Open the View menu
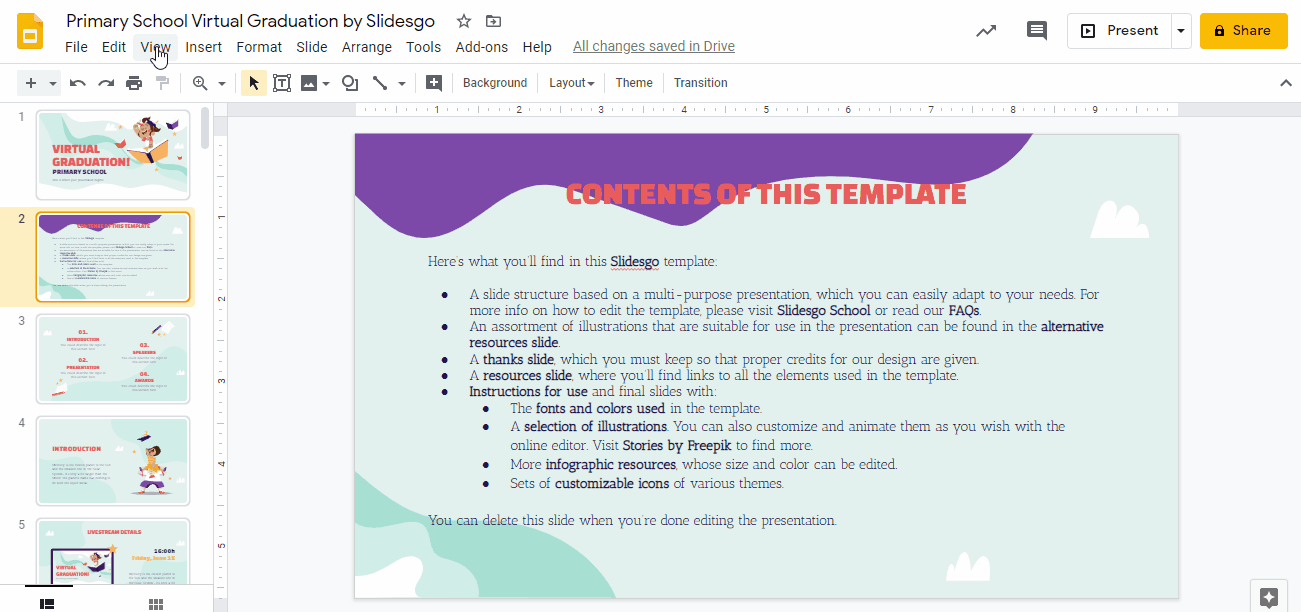The width and height of the screenshot is (1301, 612). 155,47
